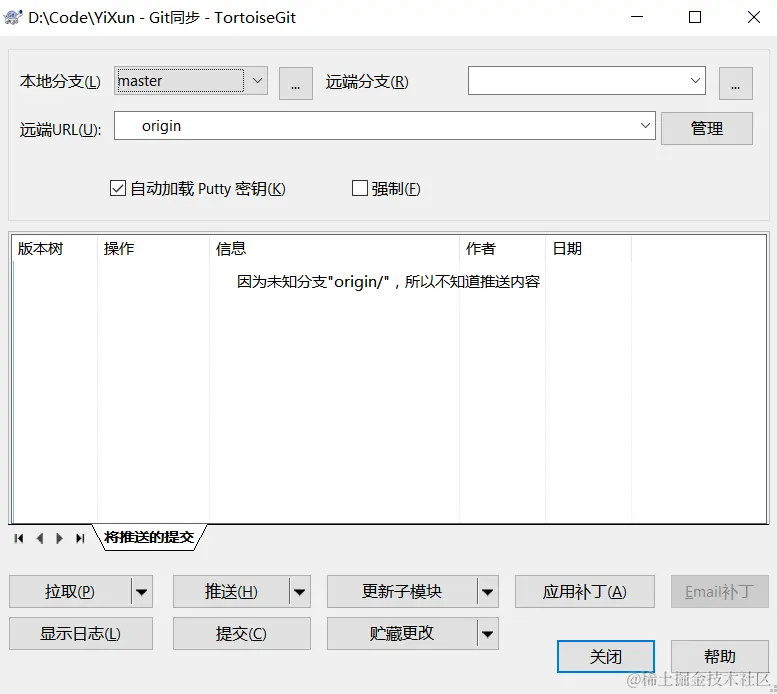Open the 拉取 button dropdown arrow
Viewport: 777px width, 694px height.
pos(142,591)
